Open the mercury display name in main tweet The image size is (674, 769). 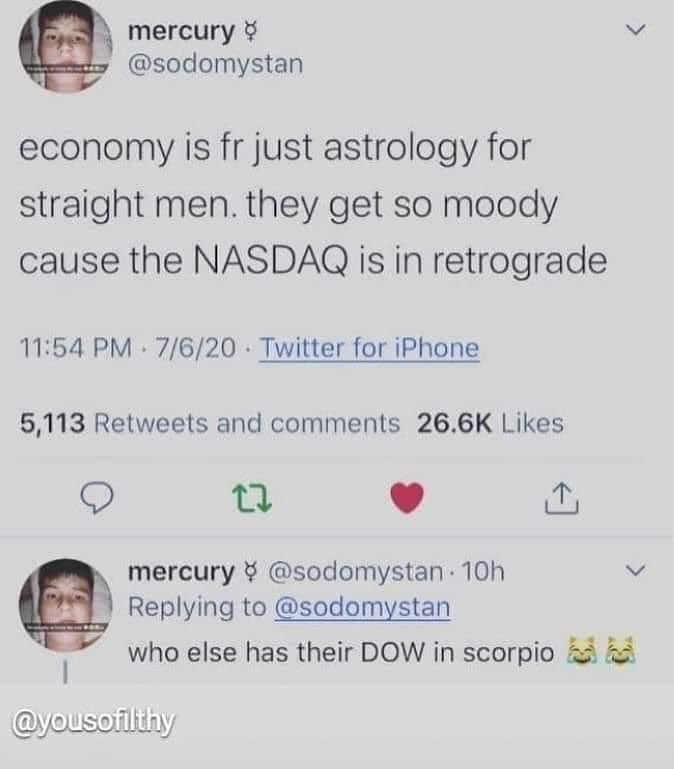(x=181, y=32)
